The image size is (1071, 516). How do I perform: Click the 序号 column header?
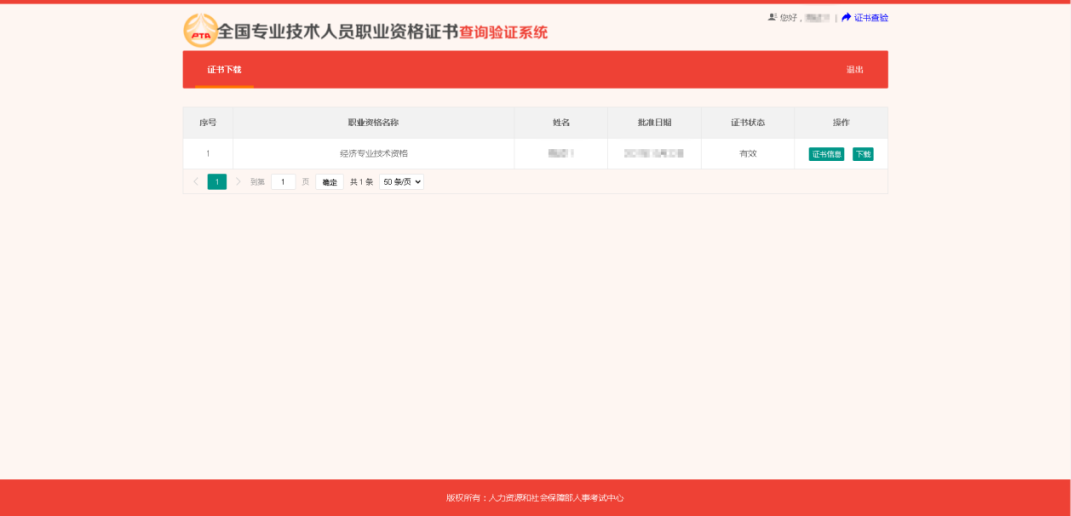click(208, 123)
